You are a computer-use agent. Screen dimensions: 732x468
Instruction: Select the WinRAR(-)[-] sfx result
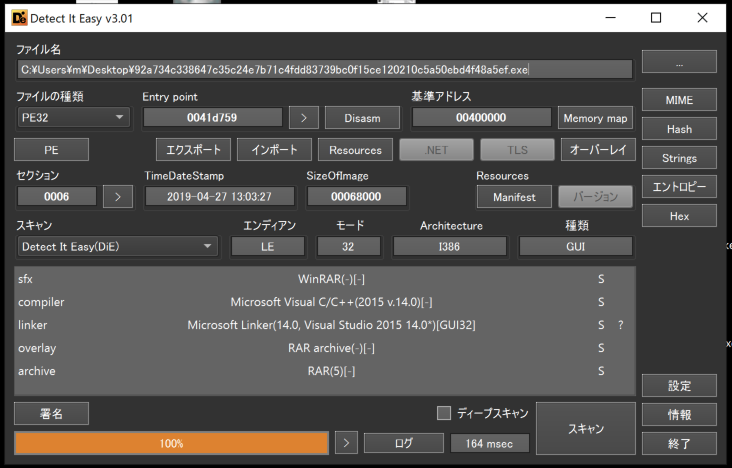331,279
